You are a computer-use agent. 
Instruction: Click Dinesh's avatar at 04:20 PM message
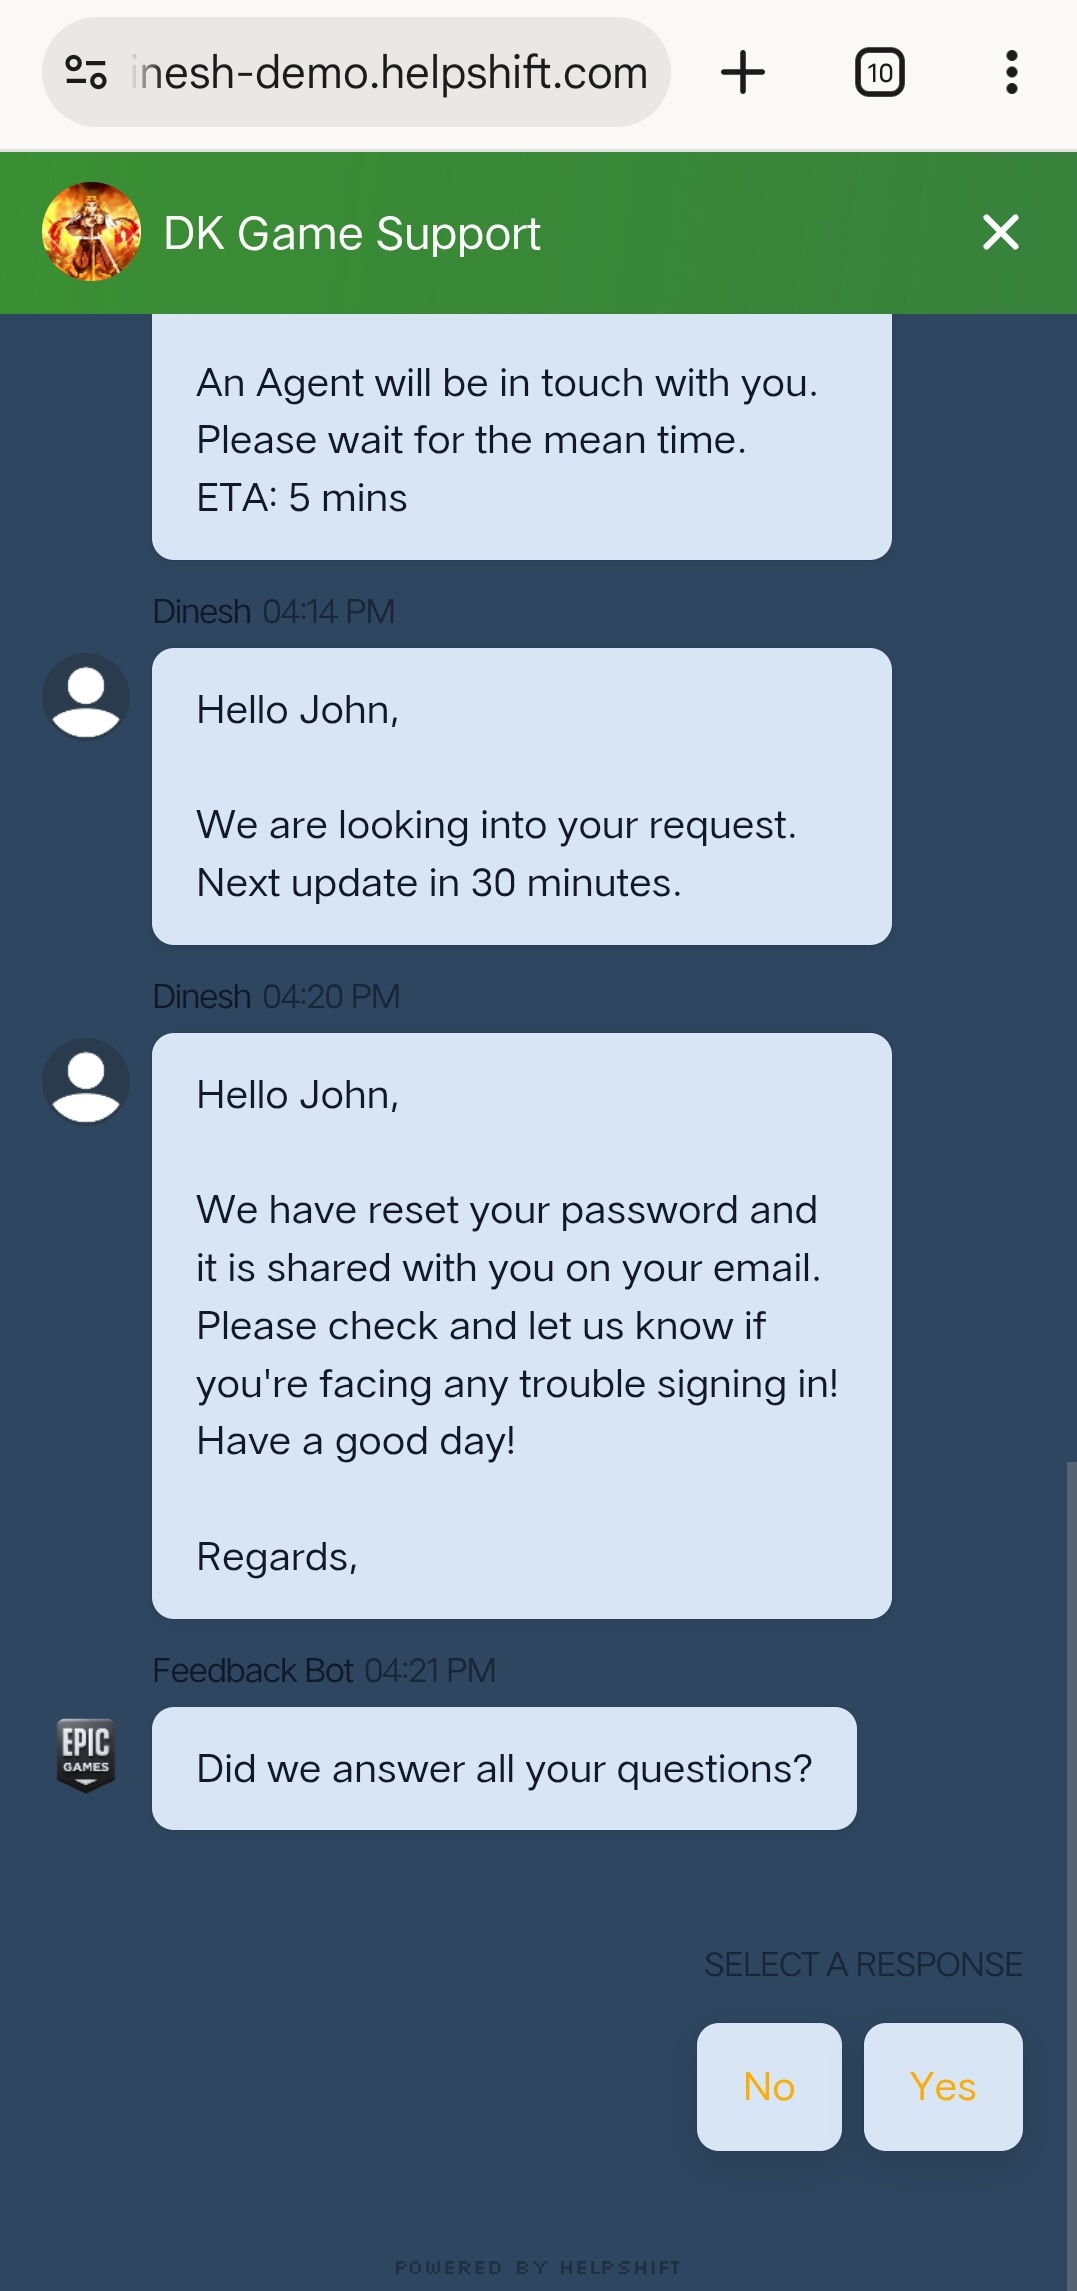[x=86, y=1081]
